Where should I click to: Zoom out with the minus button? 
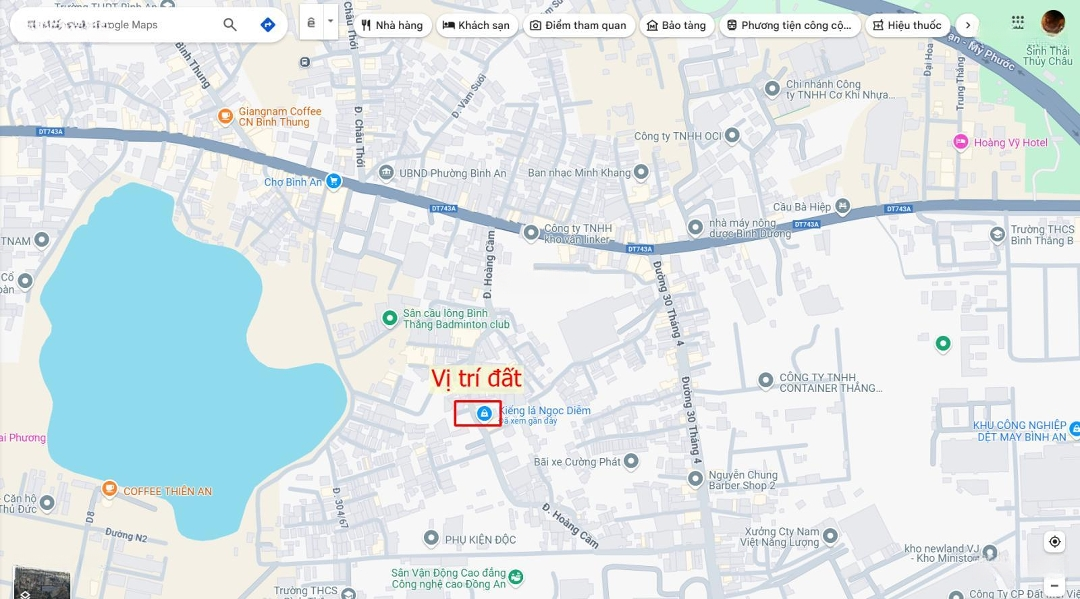(1055, 586)
